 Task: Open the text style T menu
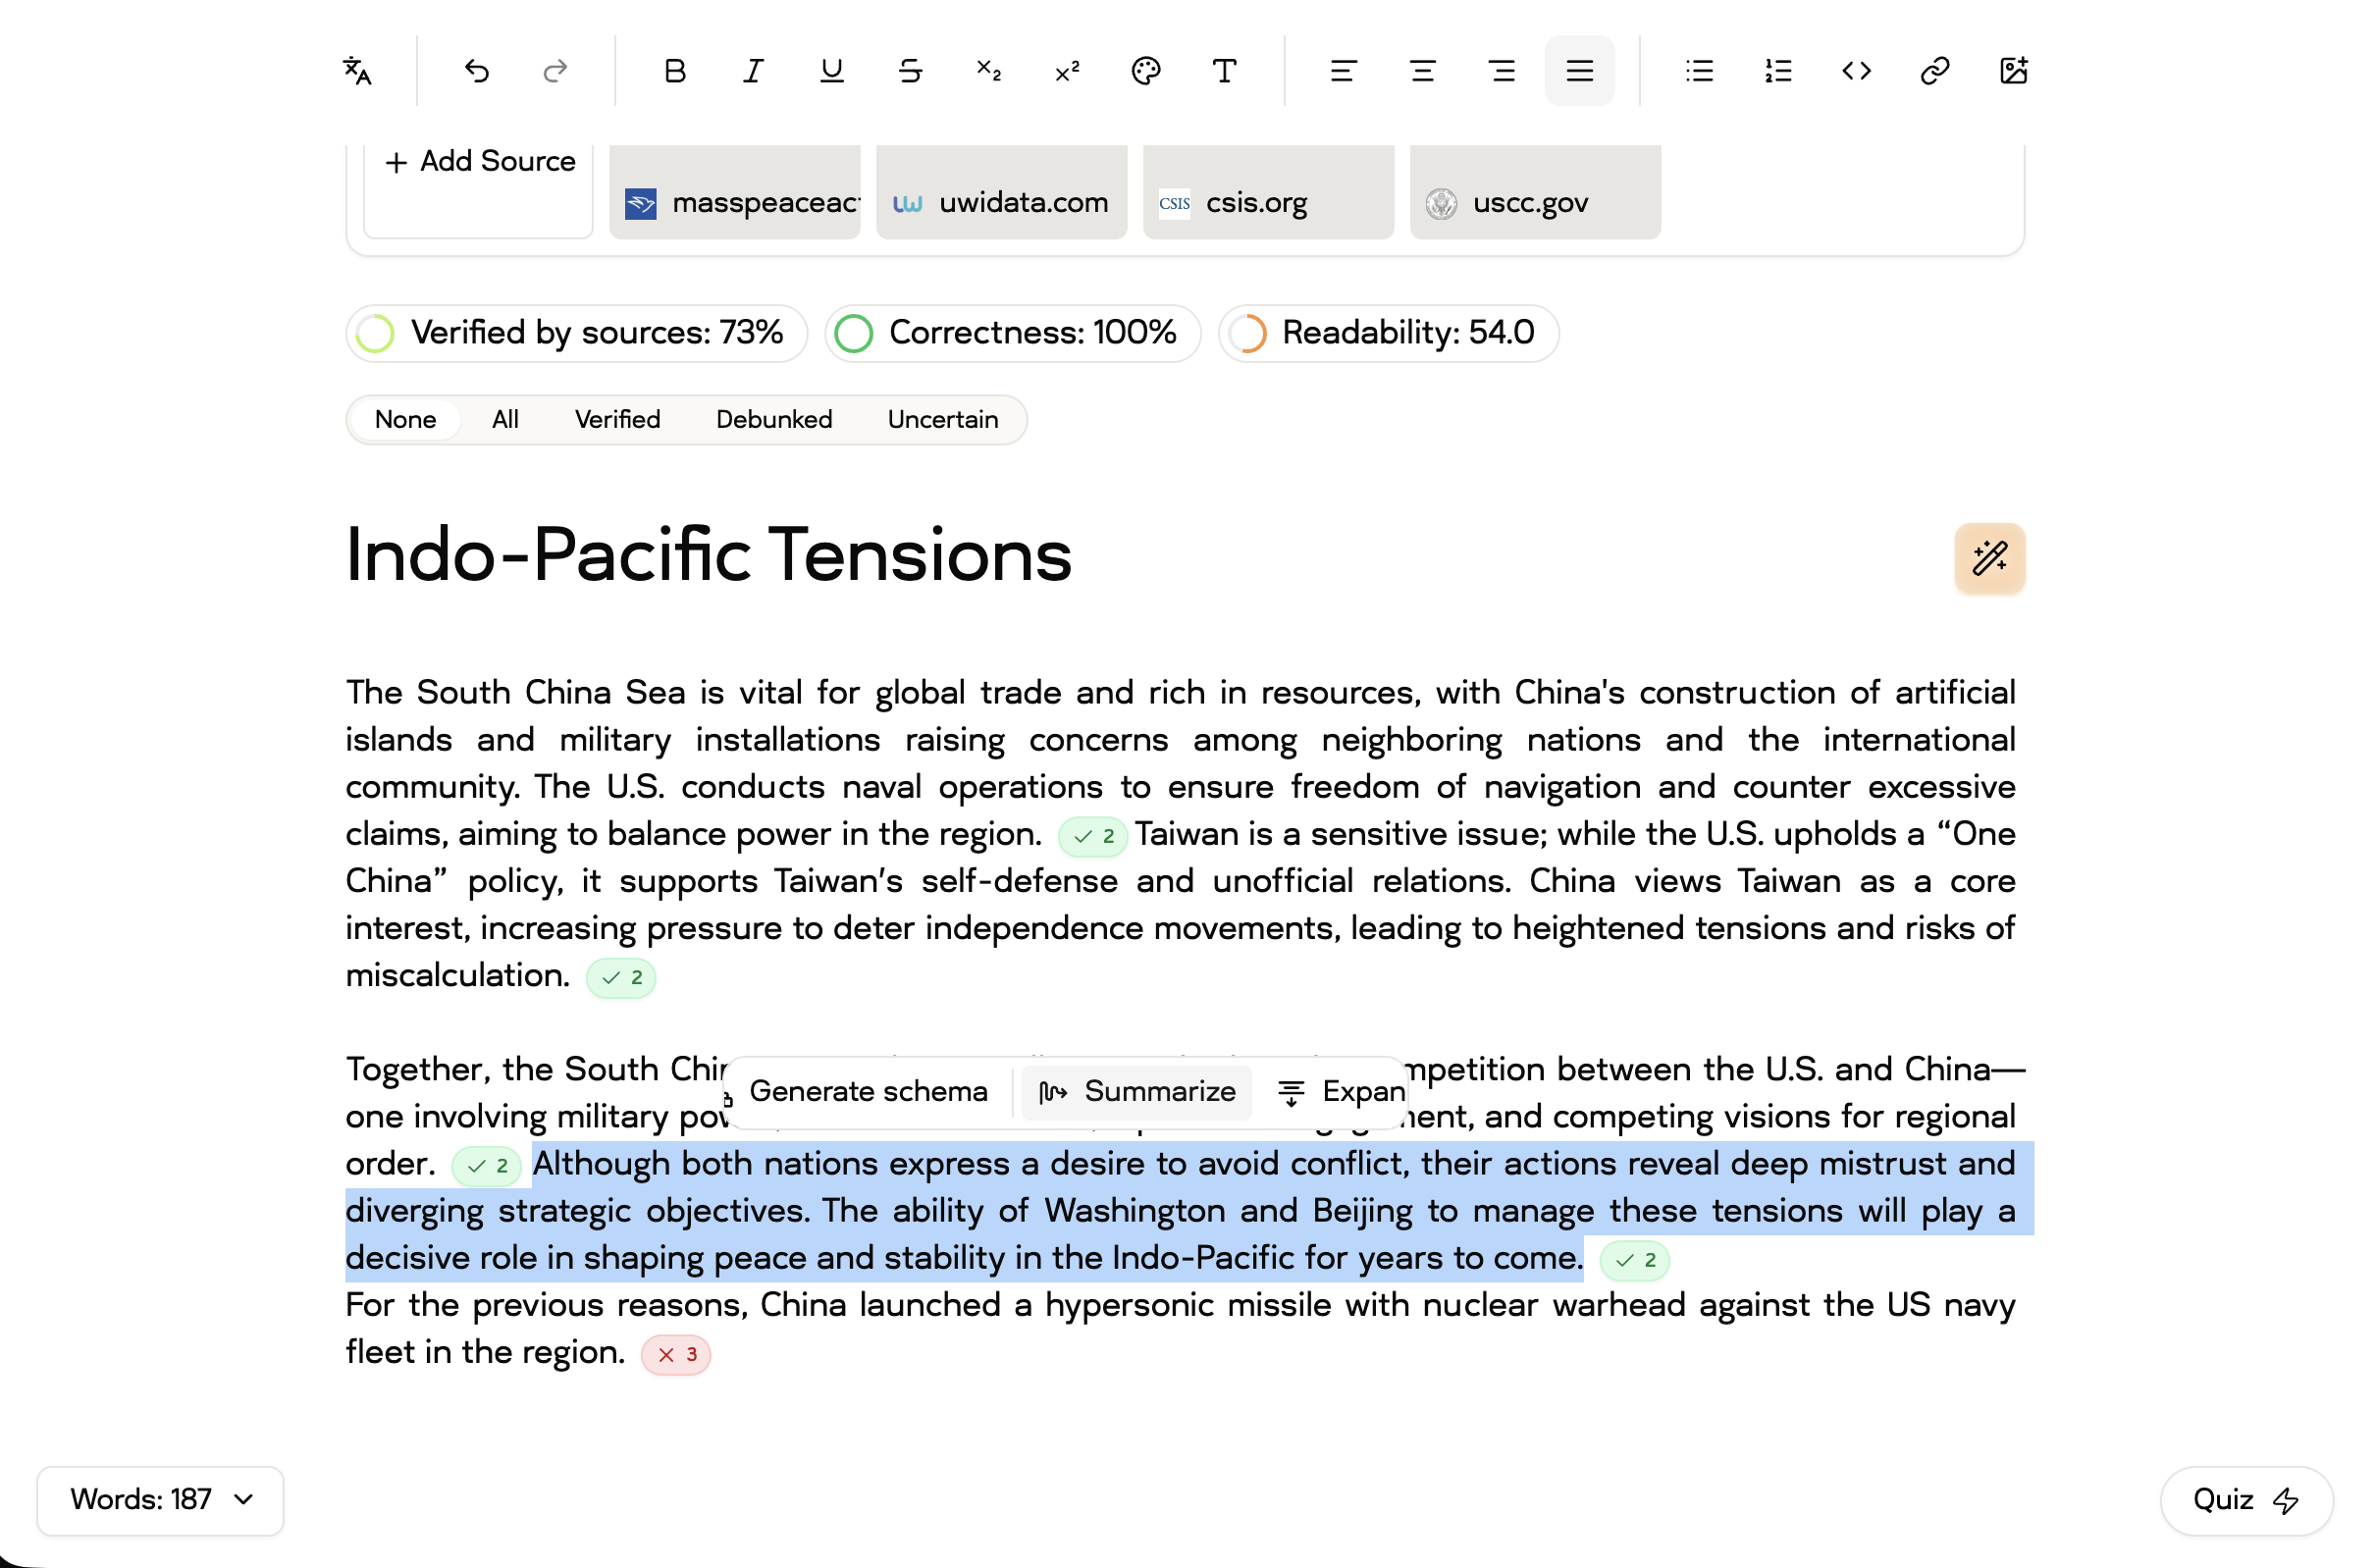(x=1224, y=71)
